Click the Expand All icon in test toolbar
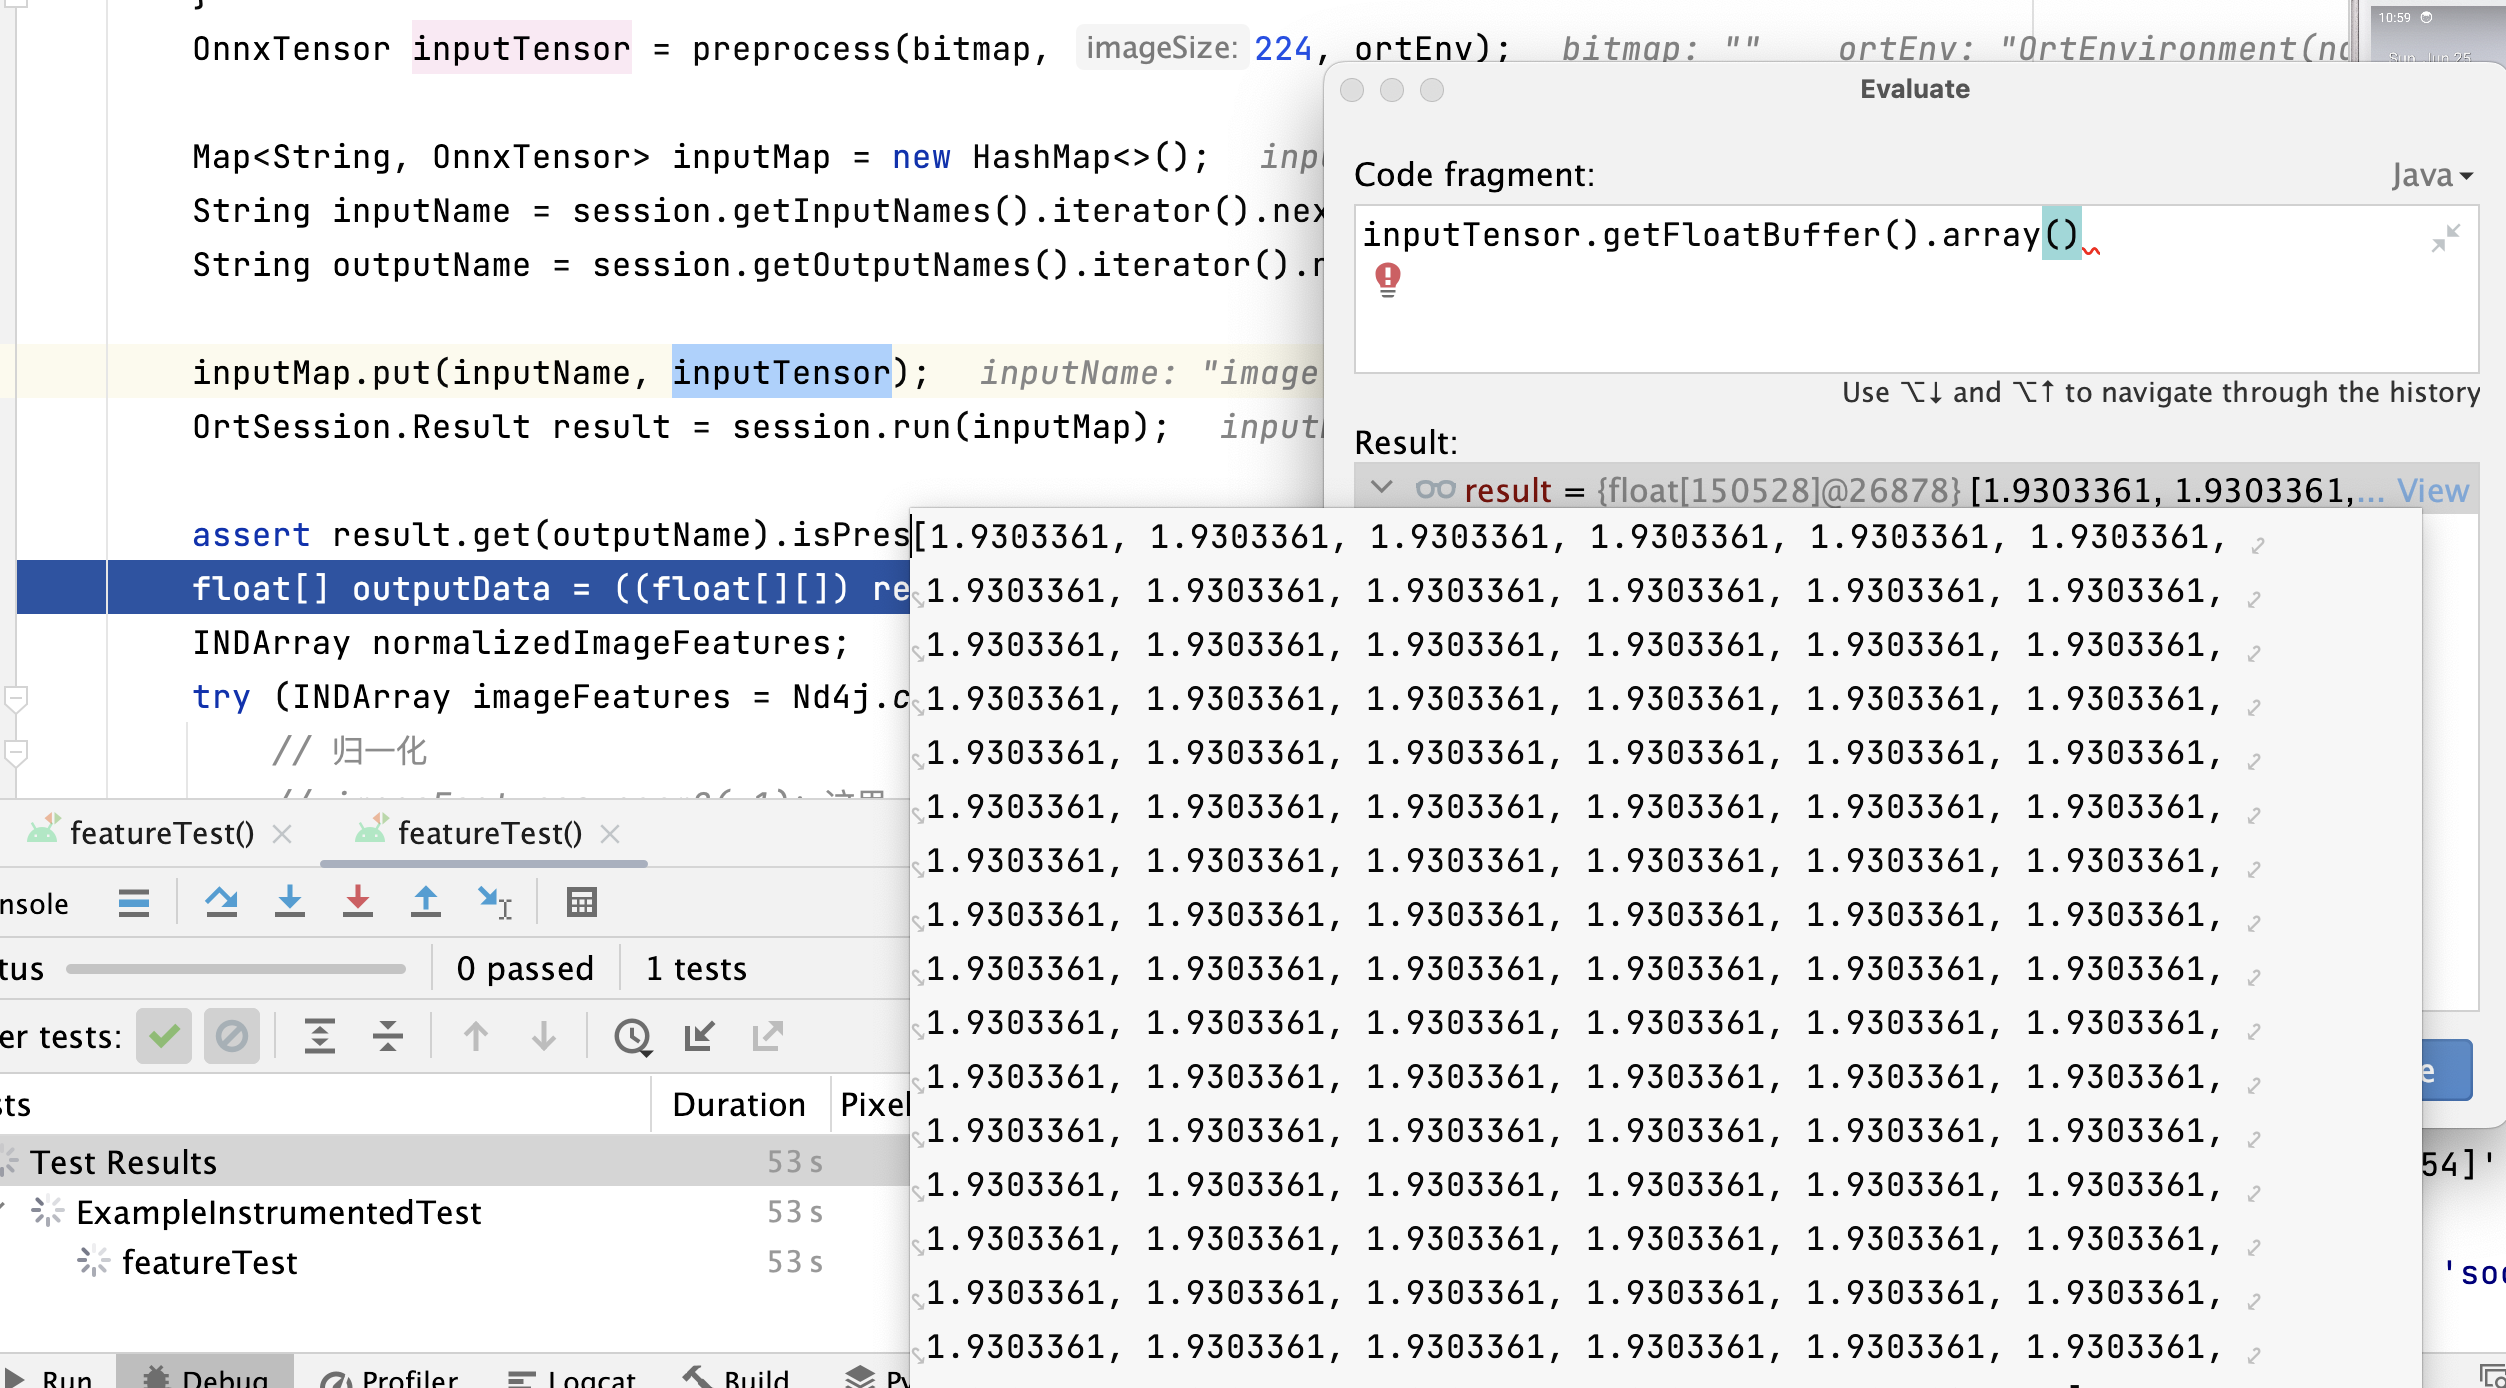2506x1388 pixels. click(320, 1036)
